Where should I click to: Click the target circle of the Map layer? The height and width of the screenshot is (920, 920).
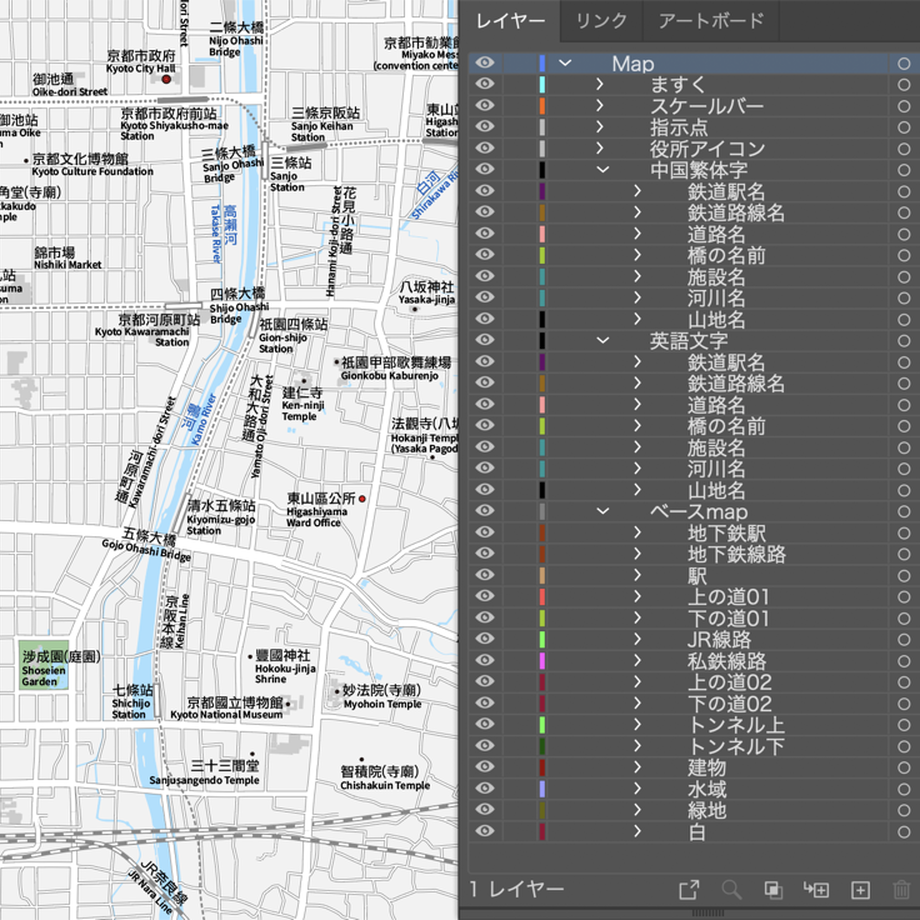pos(904,63)
